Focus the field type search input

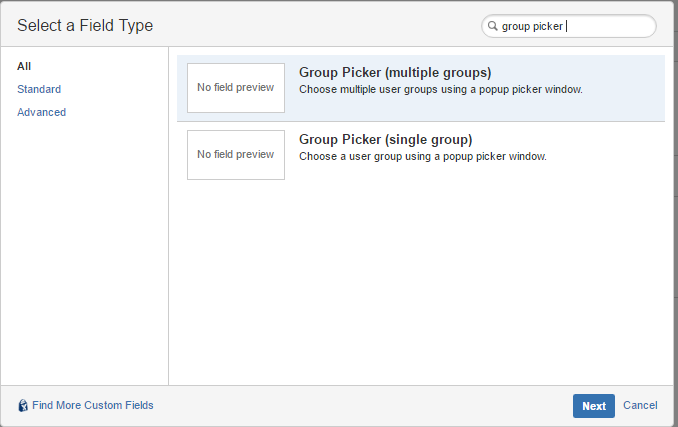(x=569, y=26)
